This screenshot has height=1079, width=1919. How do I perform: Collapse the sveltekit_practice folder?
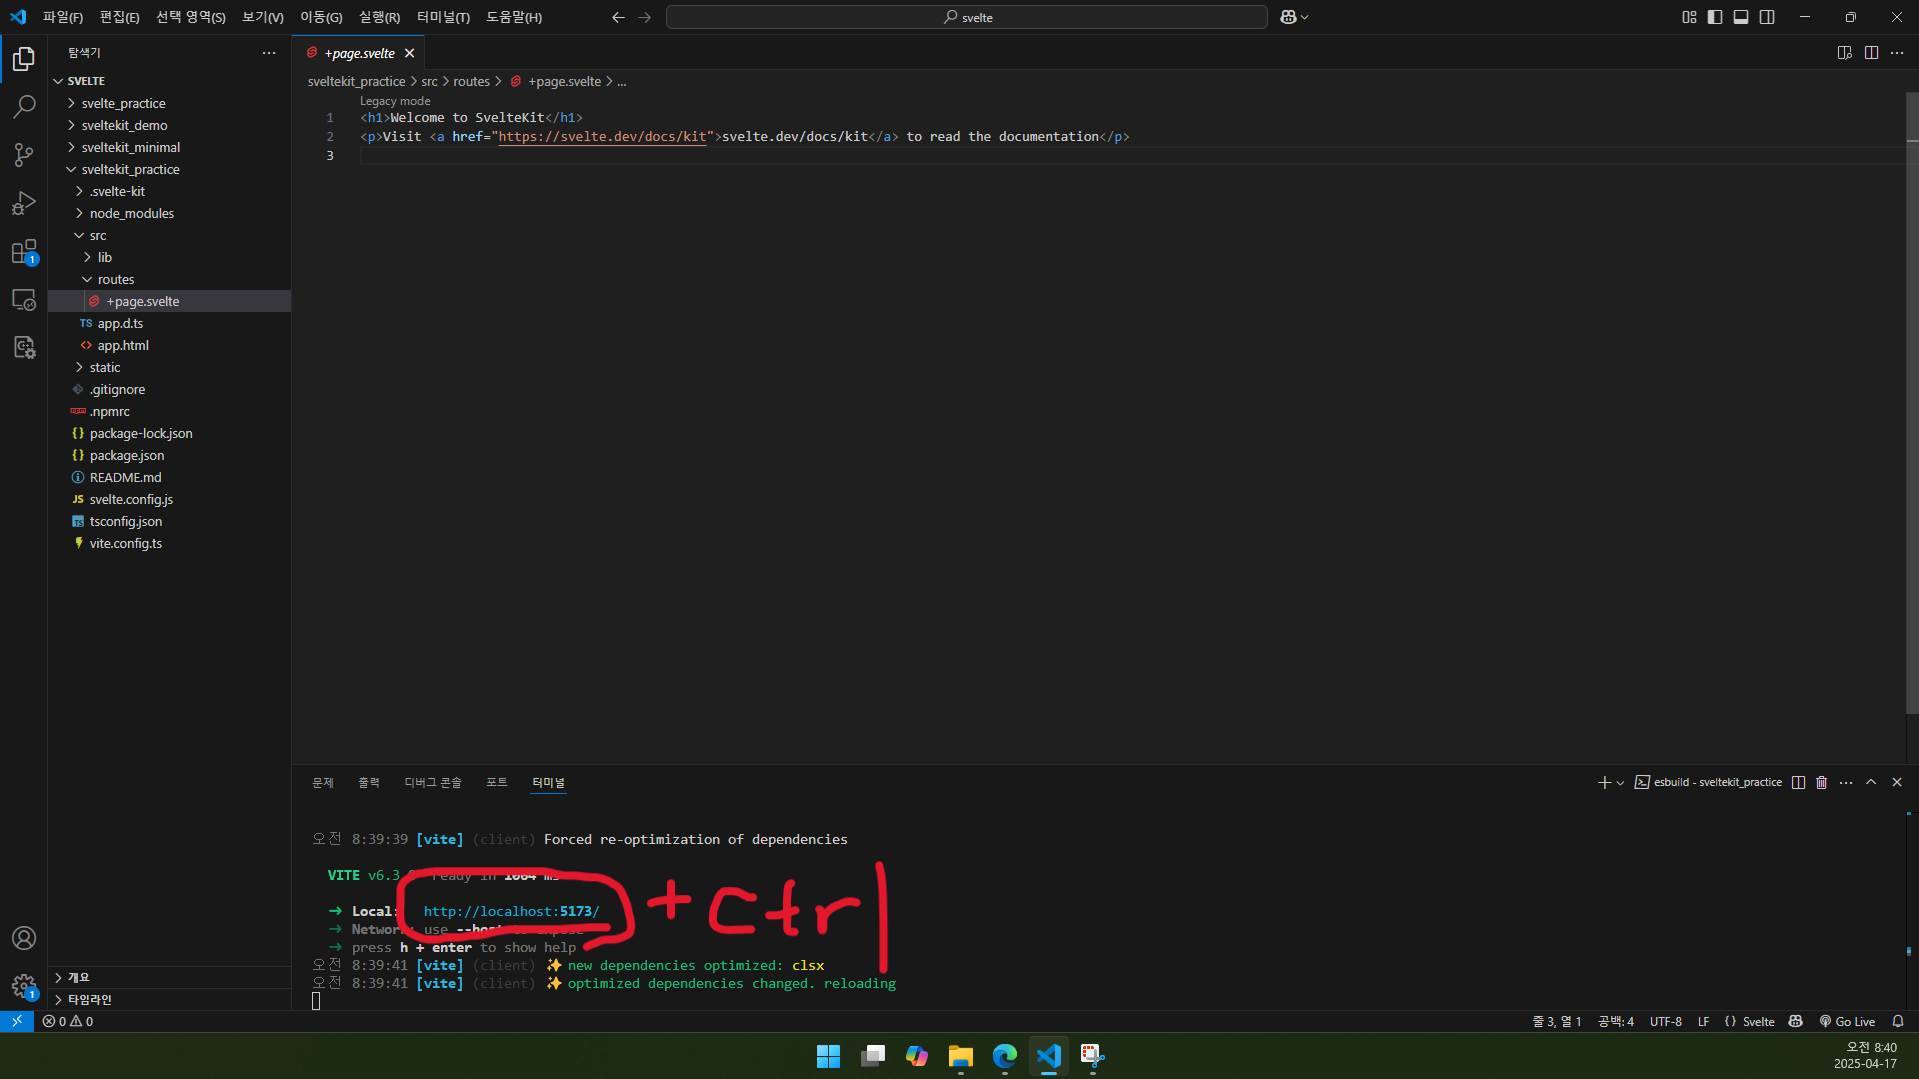tap(71, 169)
